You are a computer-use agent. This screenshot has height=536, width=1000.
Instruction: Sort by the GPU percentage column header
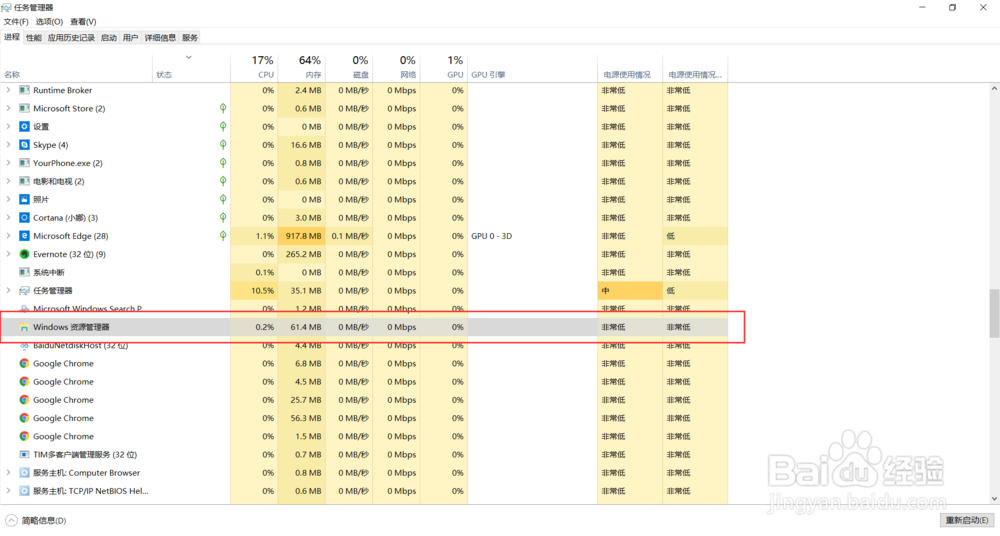[x=444, y=67]
